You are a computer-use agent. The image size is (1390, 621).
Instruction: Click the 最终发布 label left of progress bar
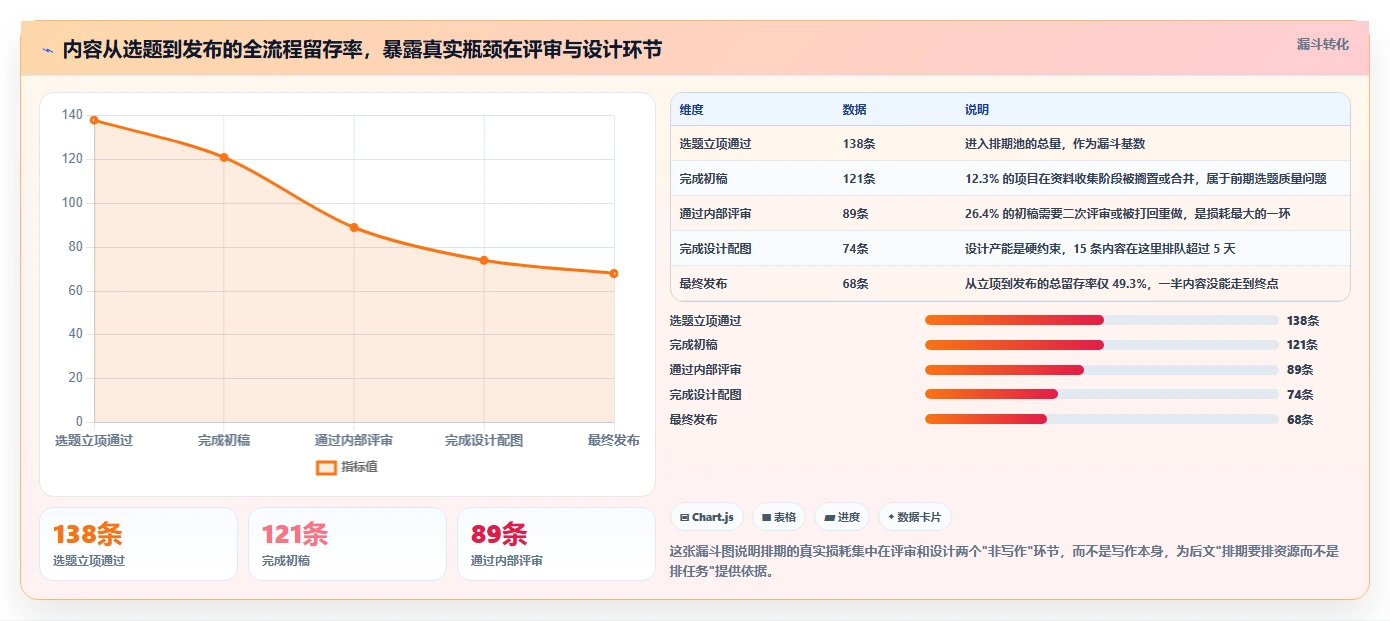point(693,420)
